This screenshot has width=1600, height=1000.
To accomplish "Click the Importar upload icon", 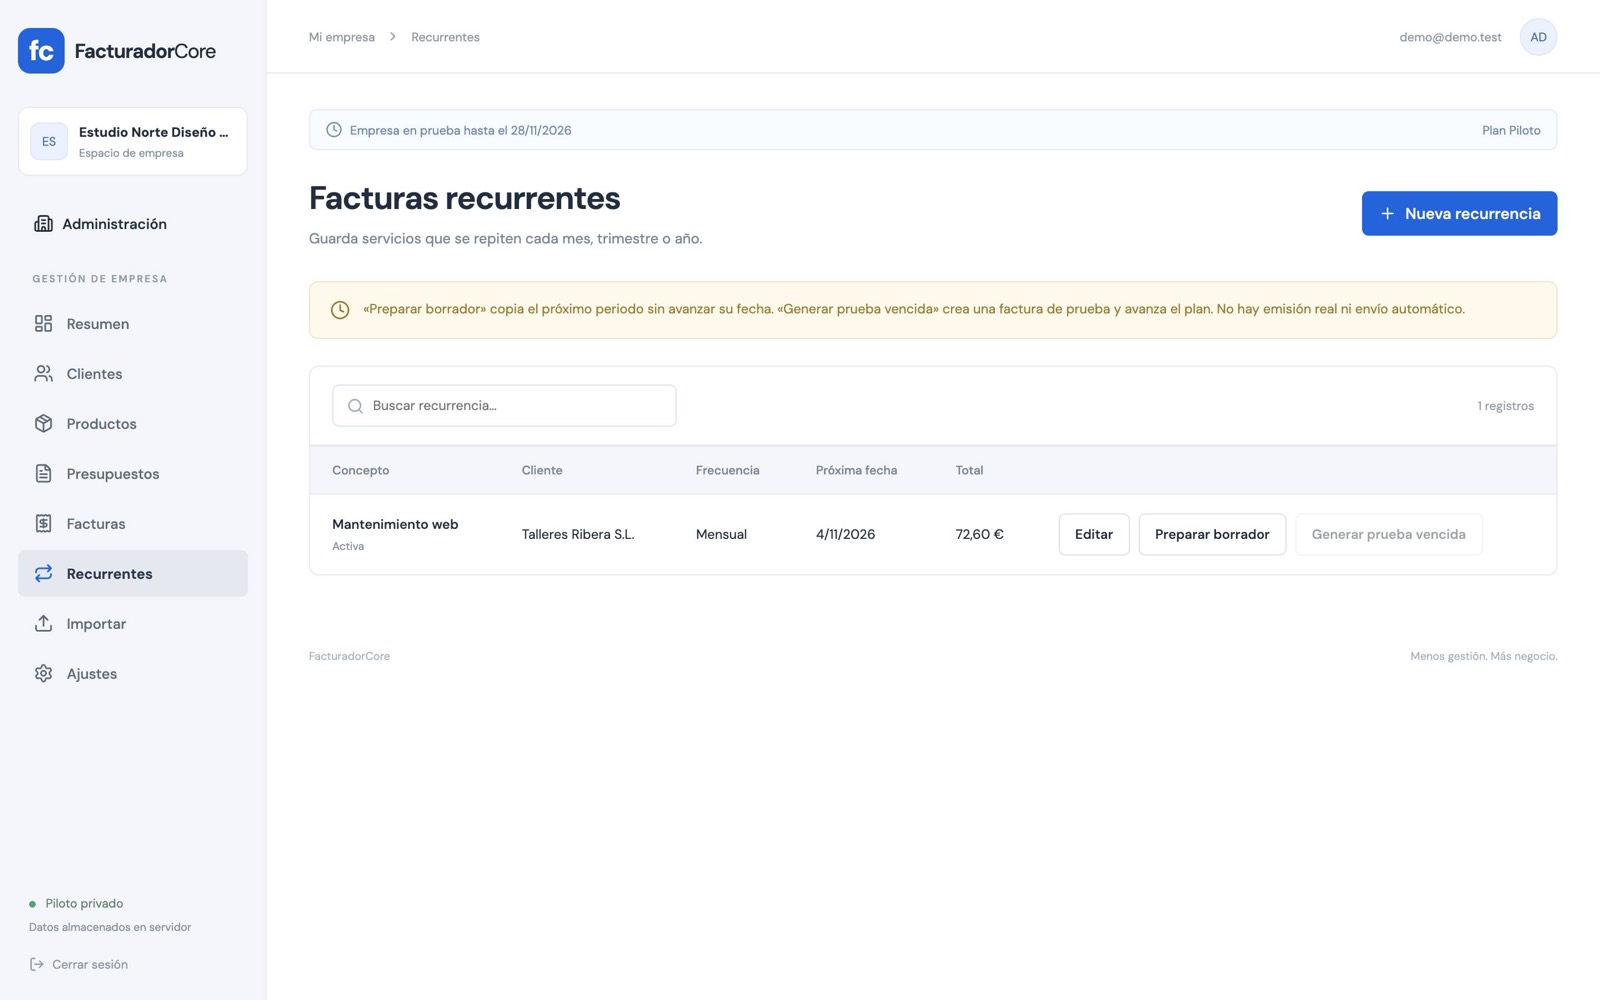I will pos(43,624).
